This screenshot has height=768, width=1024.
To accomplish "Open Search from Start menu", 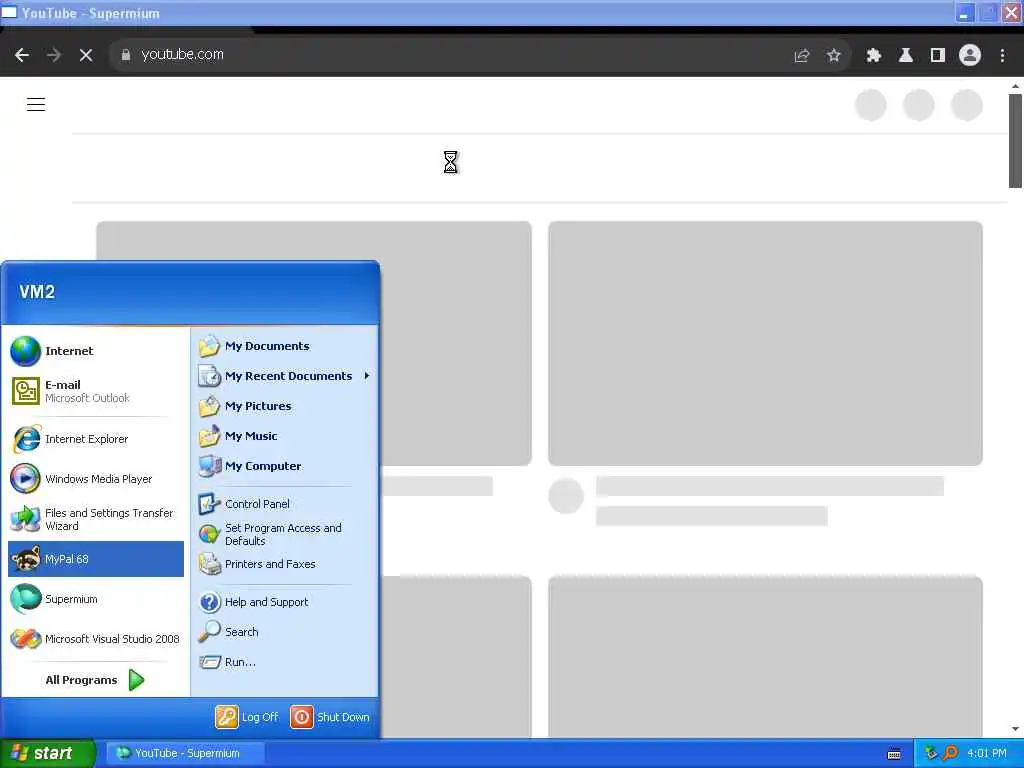I will pyautogui.click(x=285, y=632).
